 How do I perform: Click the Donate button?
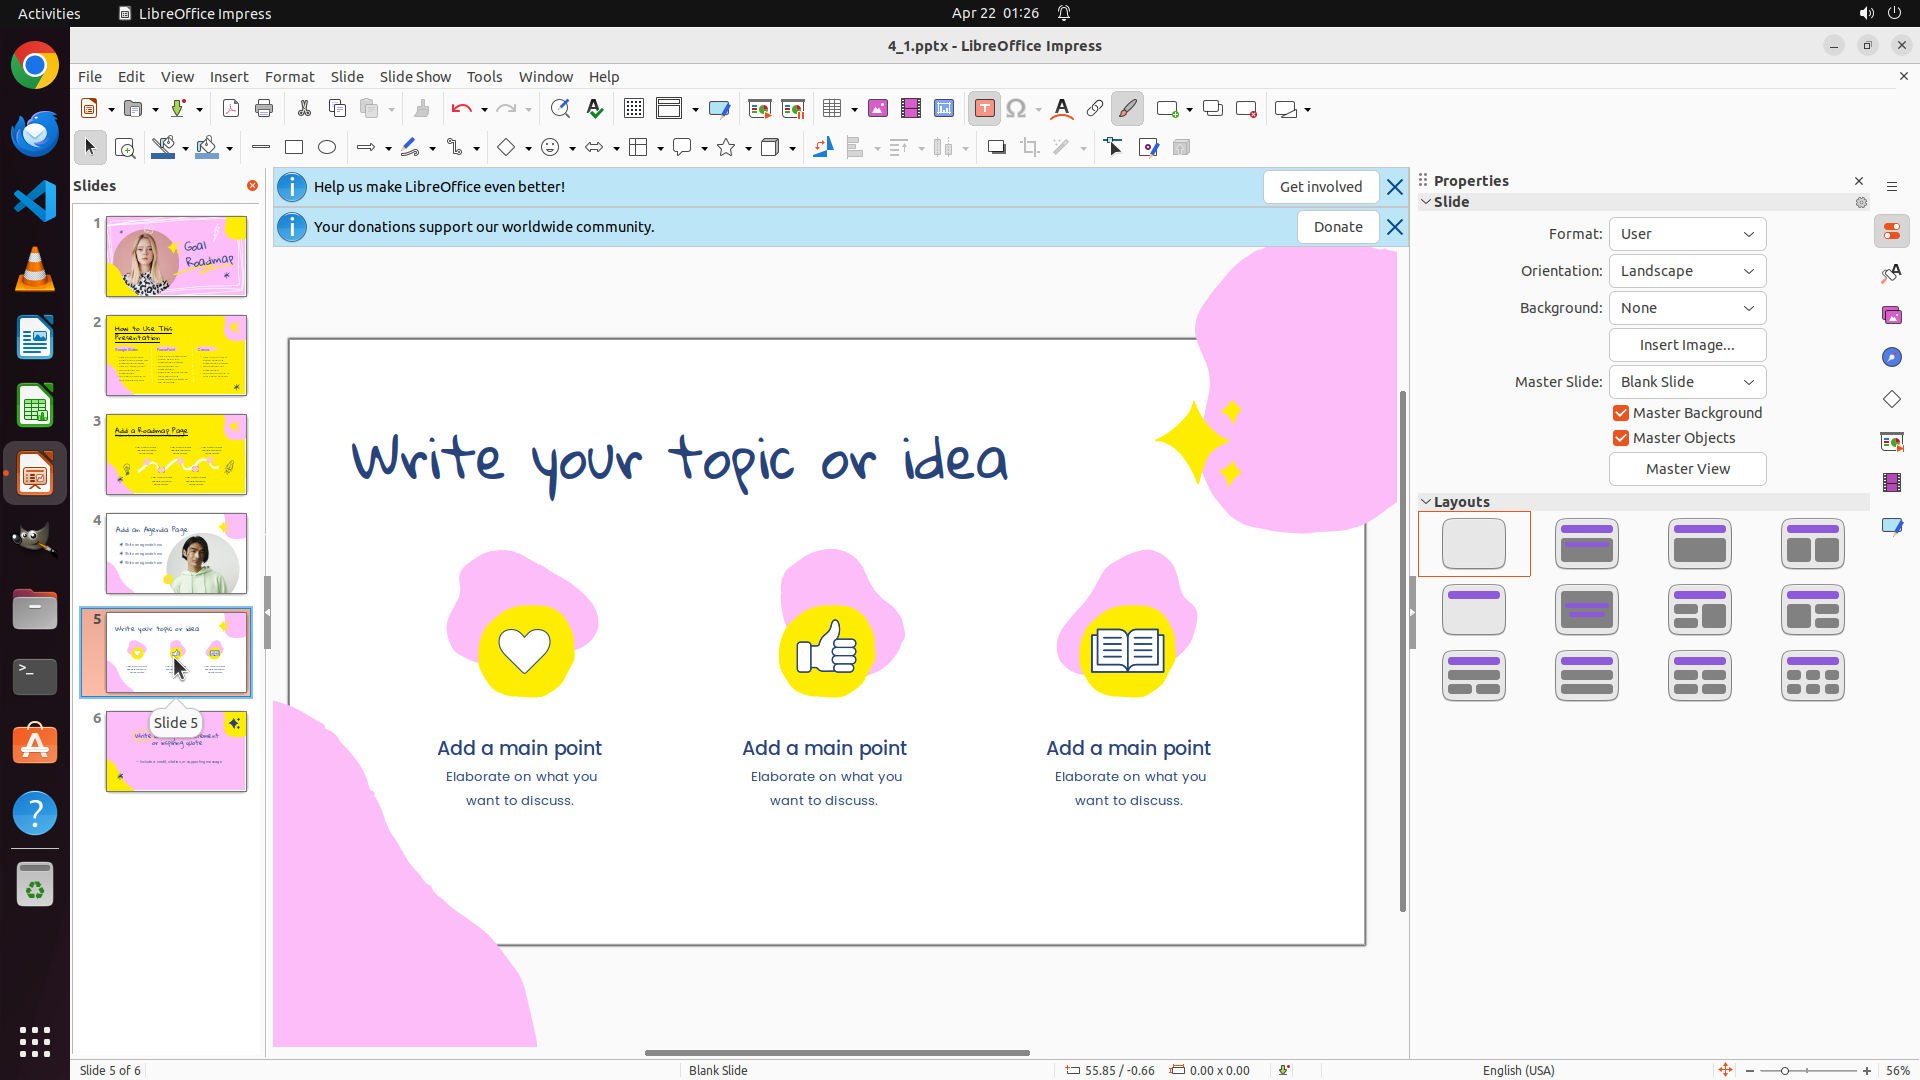[1337, 227]
